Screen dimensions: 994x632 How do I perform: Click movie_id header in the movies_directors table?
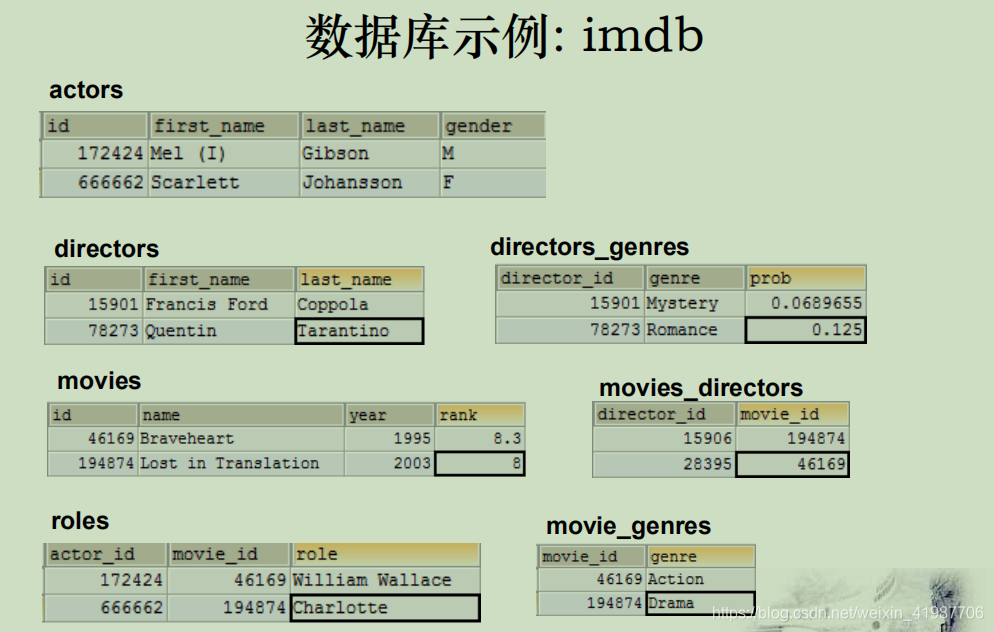point(792,415)
